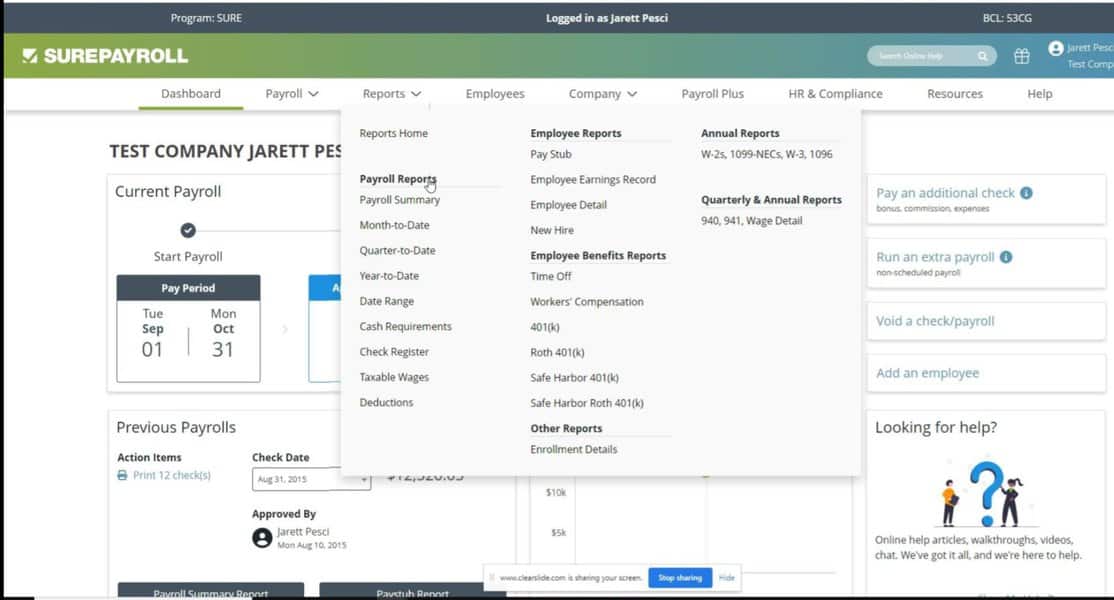Select the Roth 401(k) report
The height and width of the screenshot is (600, 1114).
point(557,353)
